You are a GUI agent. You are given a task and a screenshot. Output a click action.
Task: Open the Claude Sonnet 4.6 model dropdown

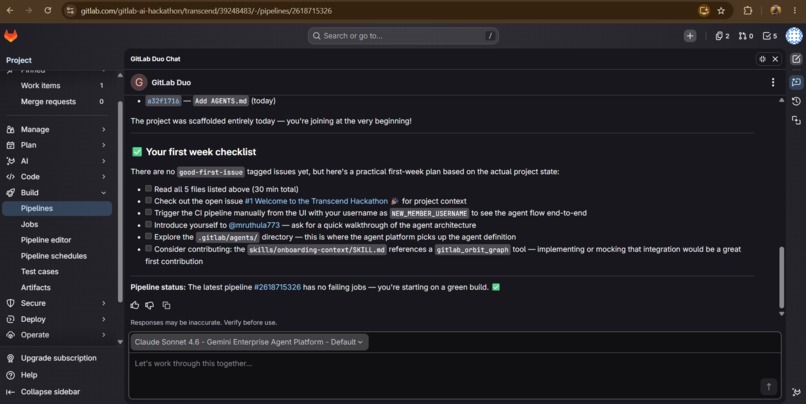249,342
